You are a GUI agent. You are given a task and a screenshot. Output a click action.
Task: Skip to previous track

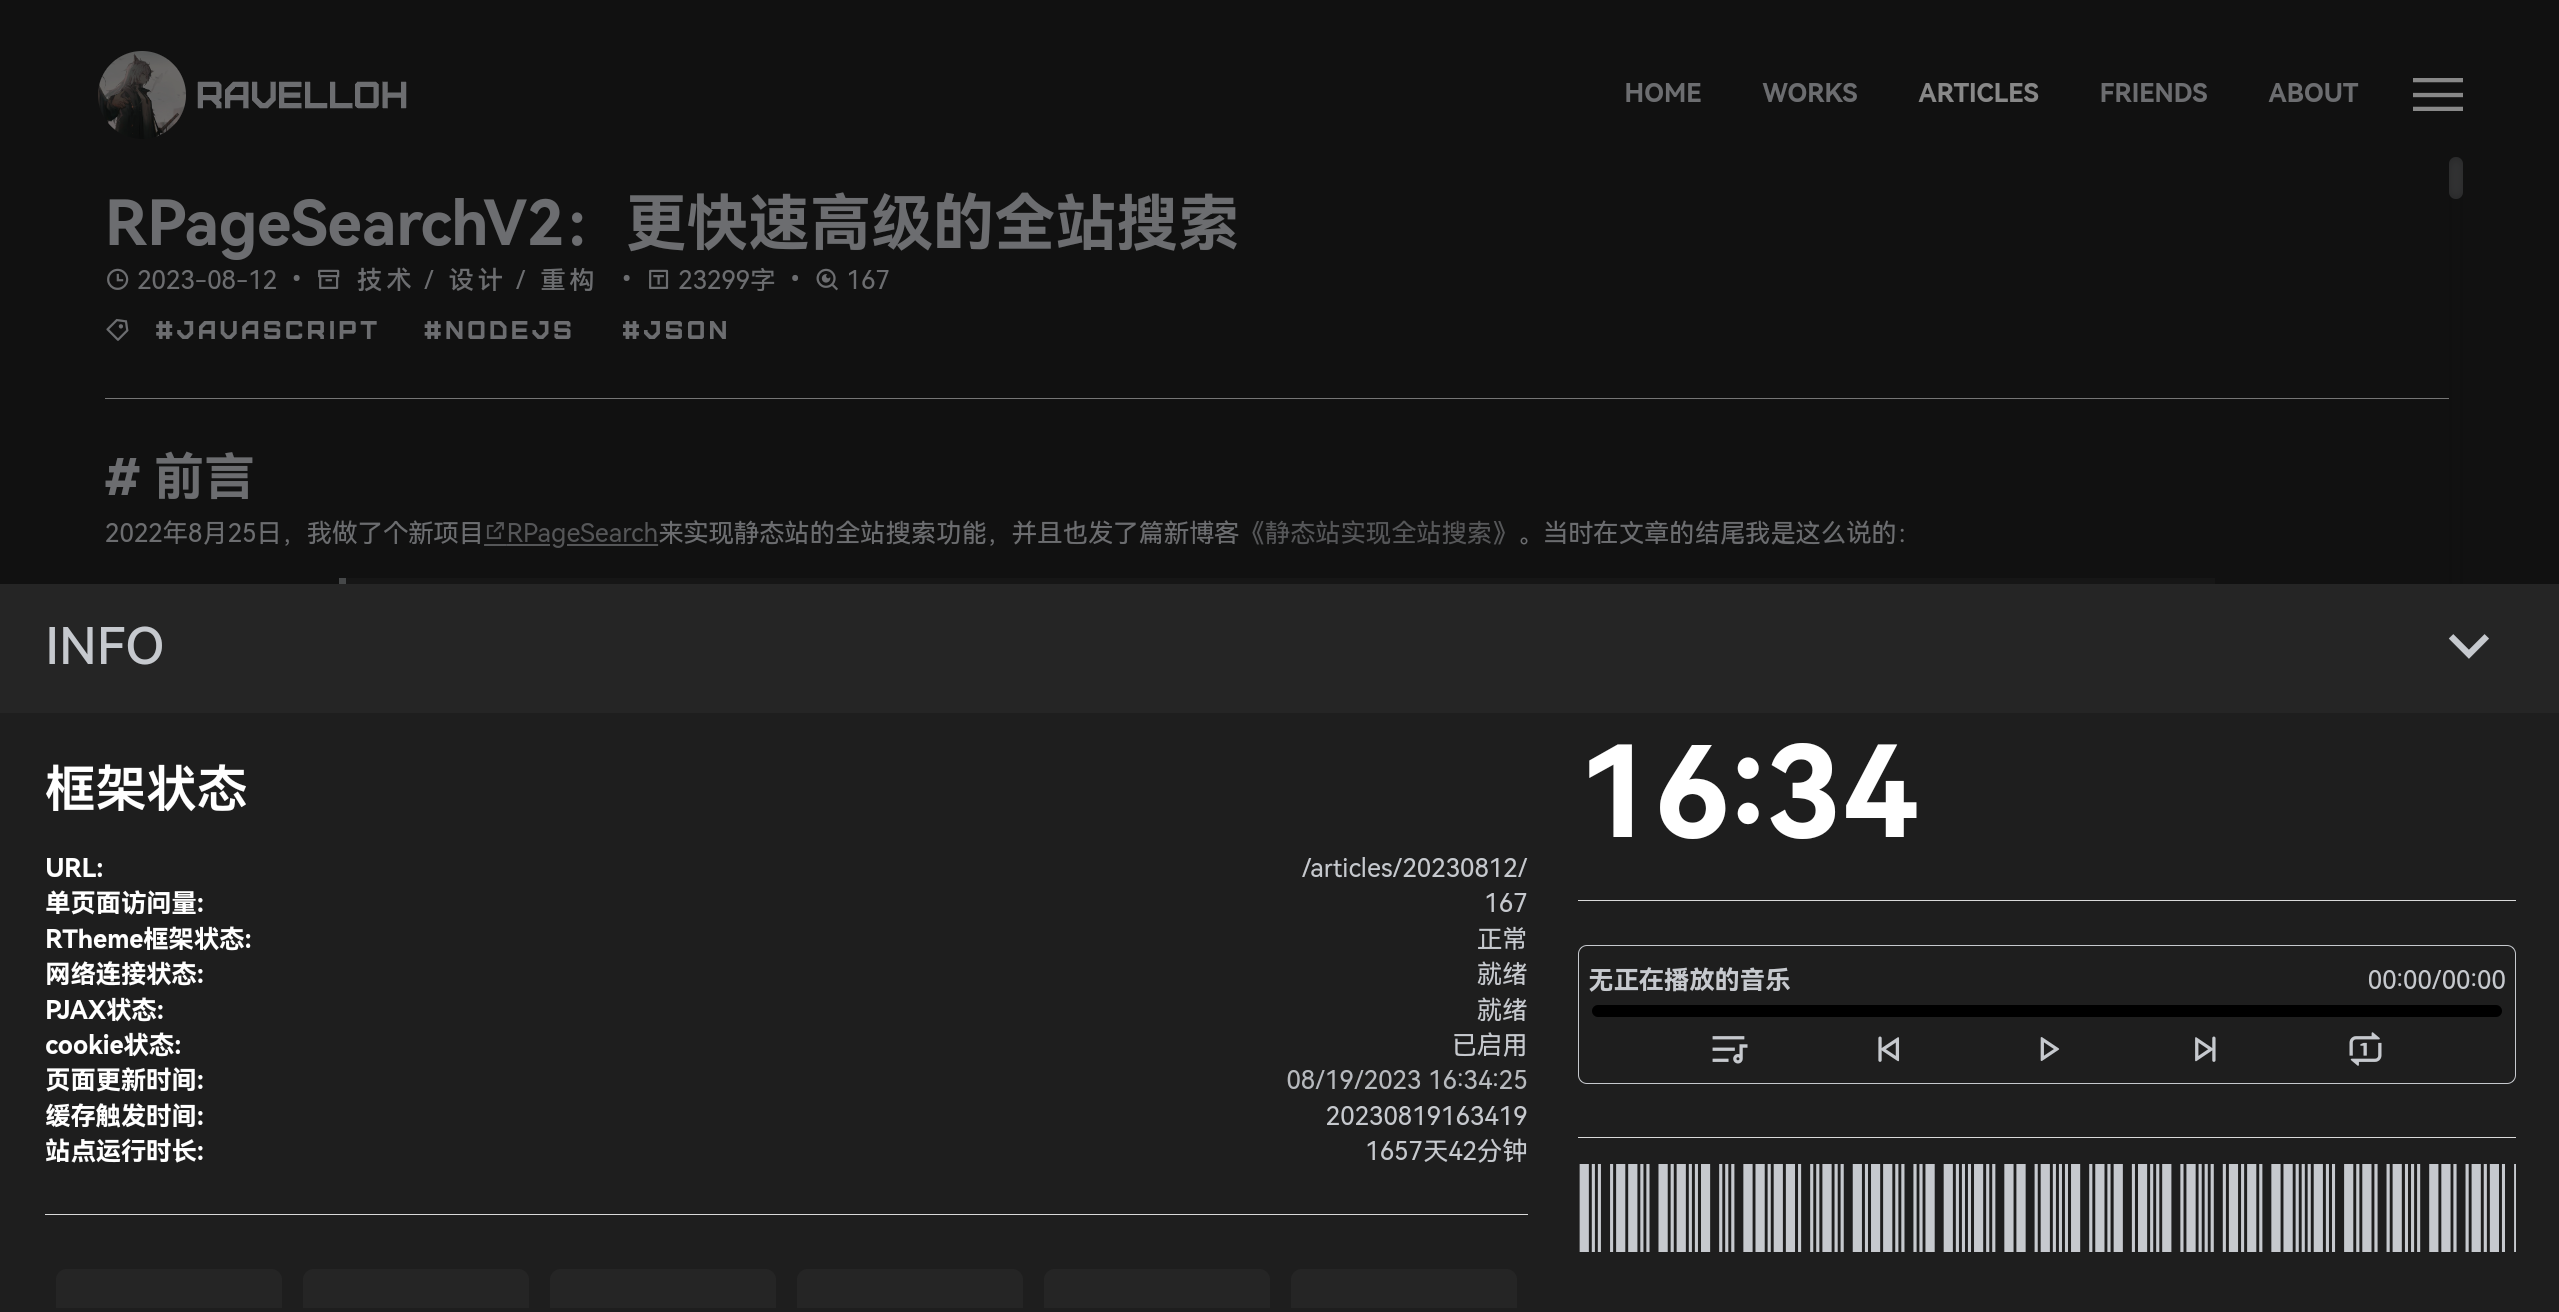1888,1049
